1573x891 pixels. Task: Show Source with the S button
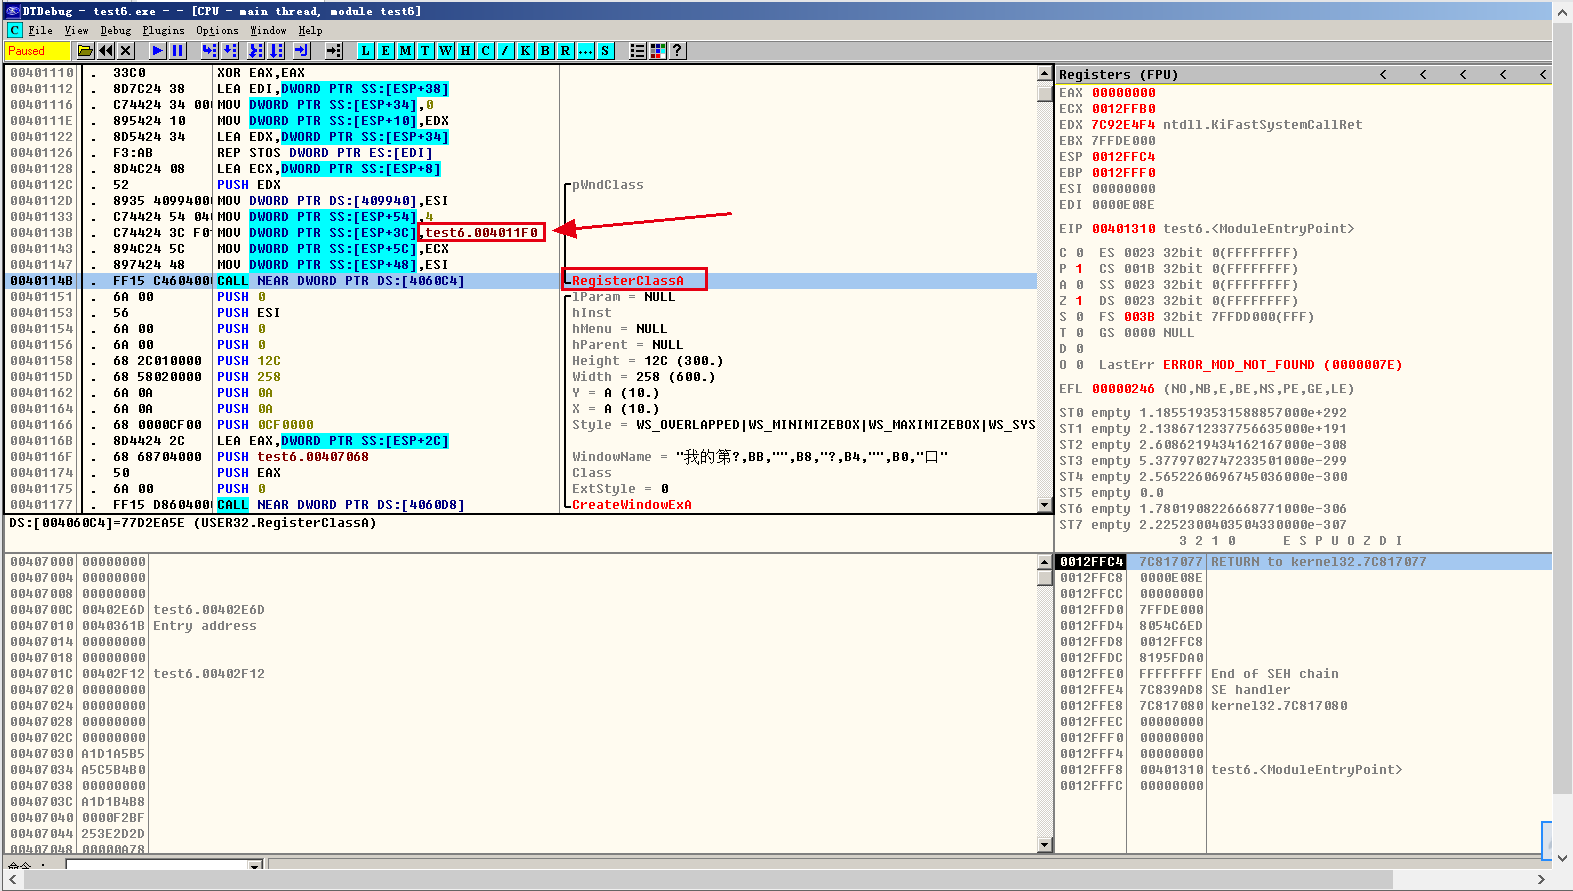606,51
